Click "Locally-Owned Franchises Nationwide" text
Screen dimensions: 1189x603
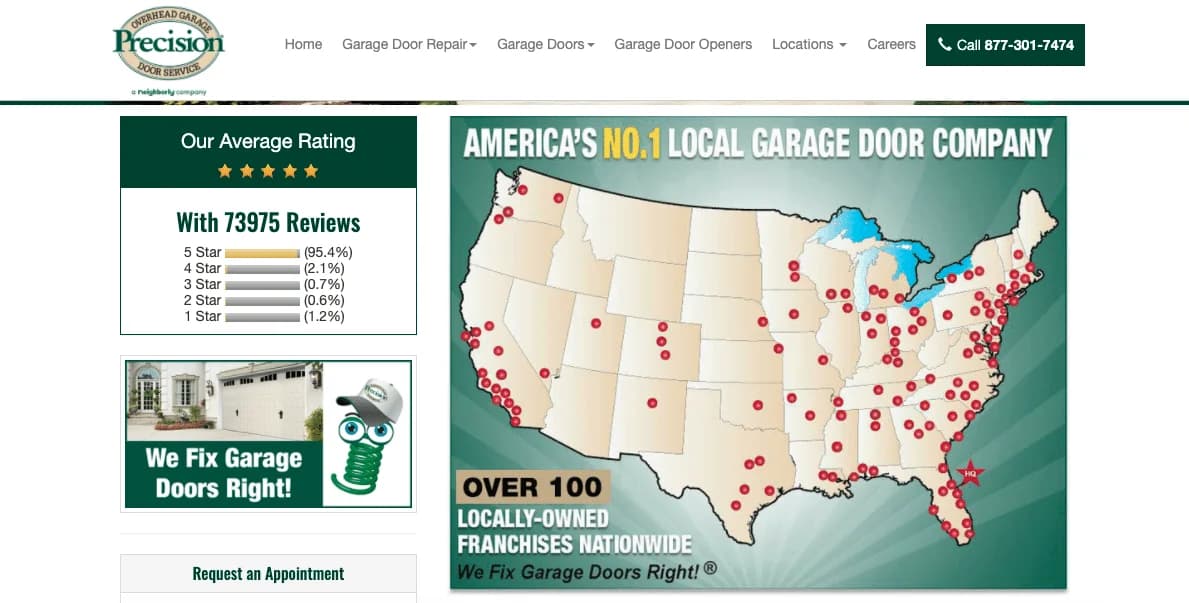pos(574,531)
